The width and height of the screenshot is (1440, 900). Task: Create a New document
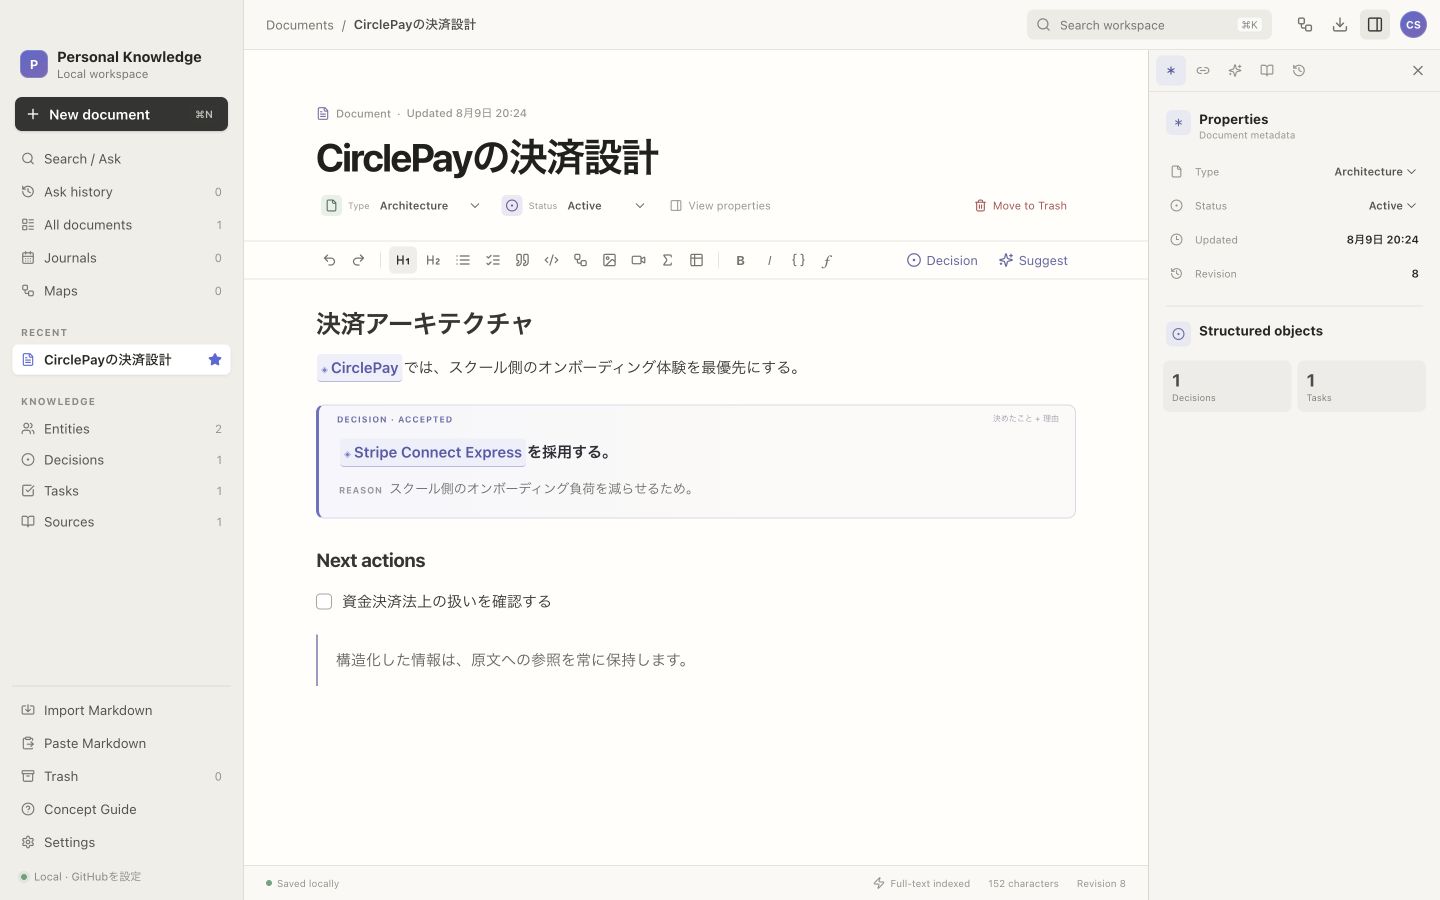pos(121,114)
